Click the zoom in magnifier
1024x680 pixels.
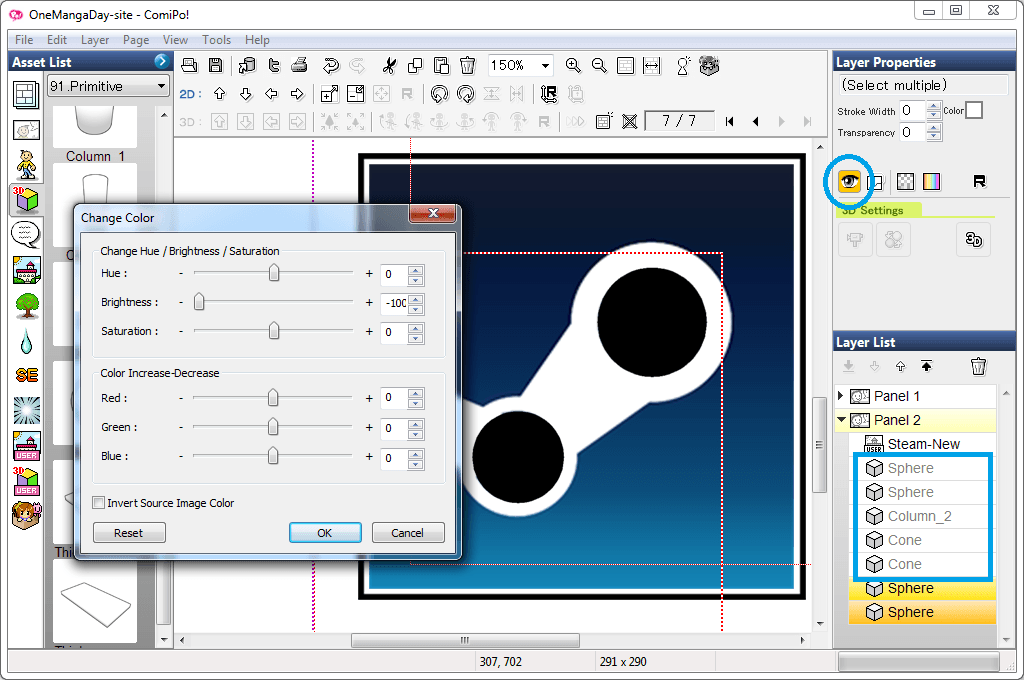coord(573,65)
